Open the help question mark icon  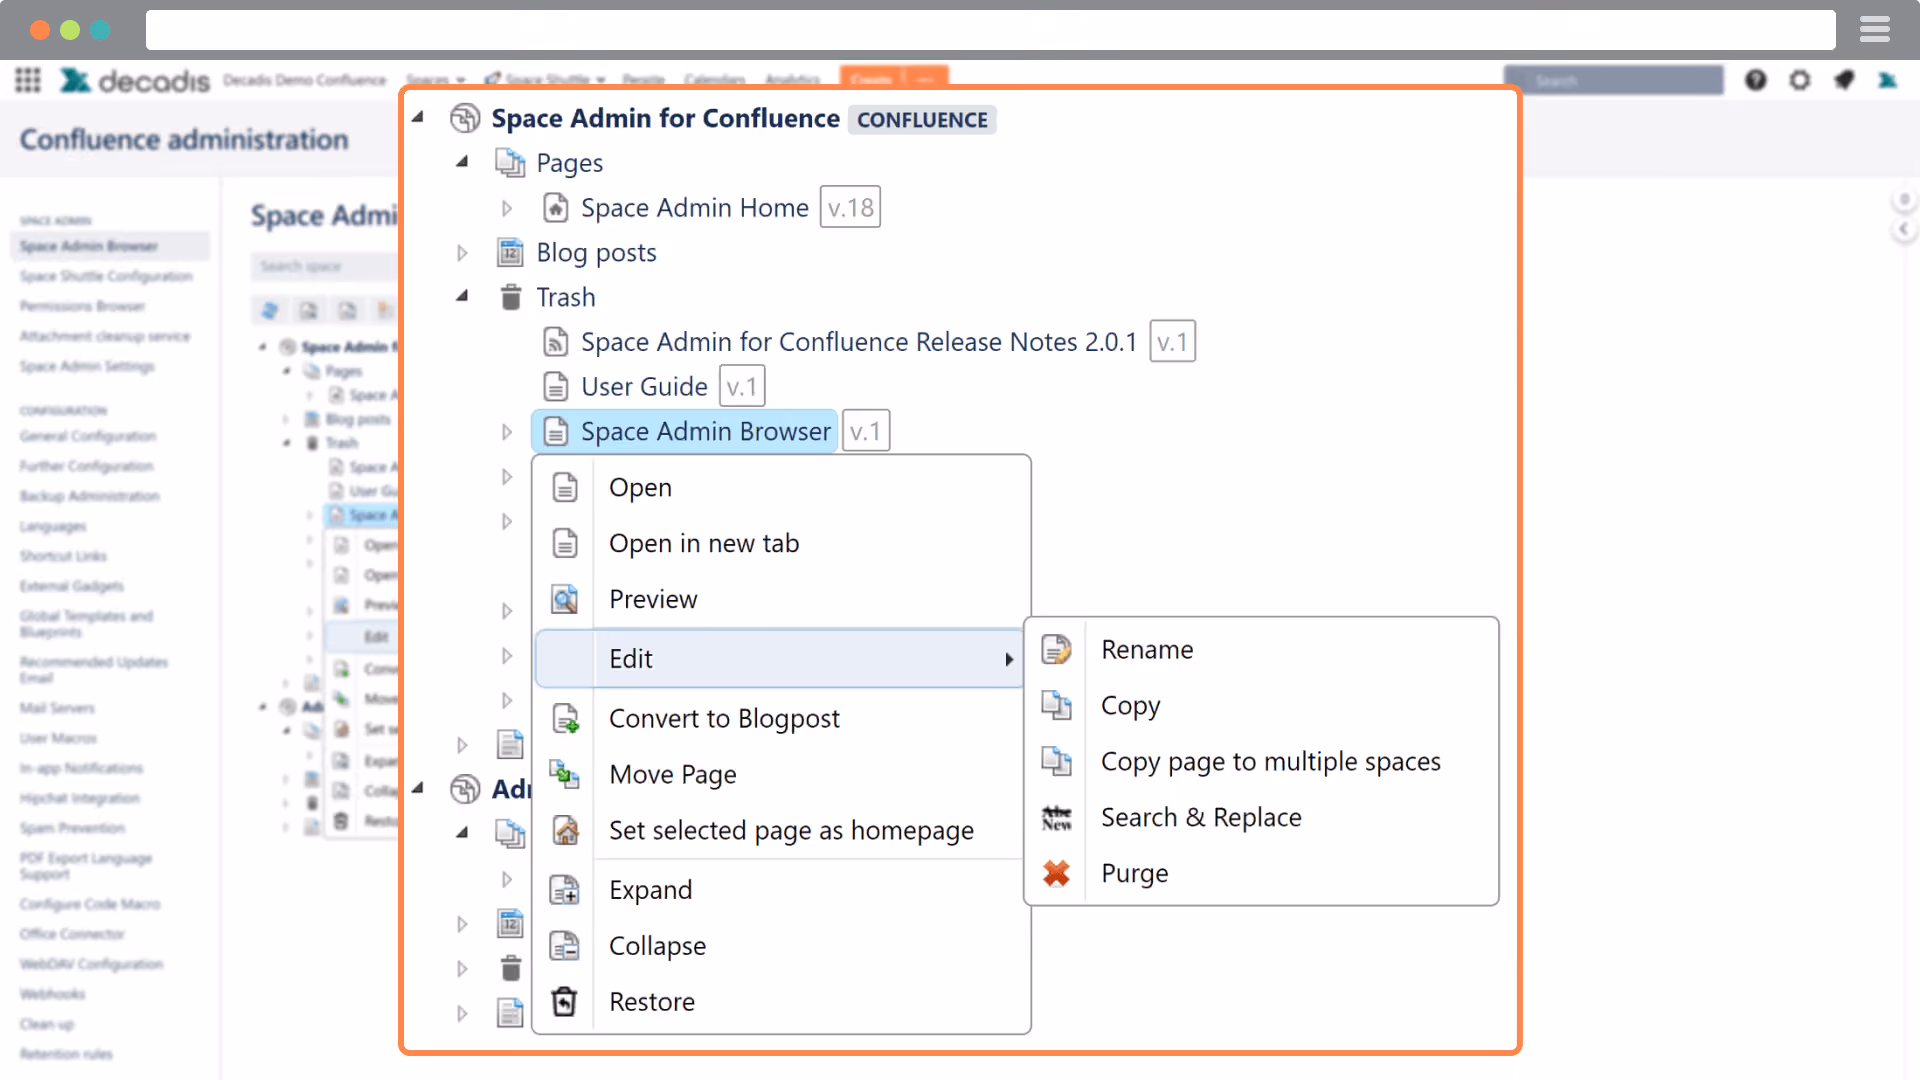point(1756,80)
